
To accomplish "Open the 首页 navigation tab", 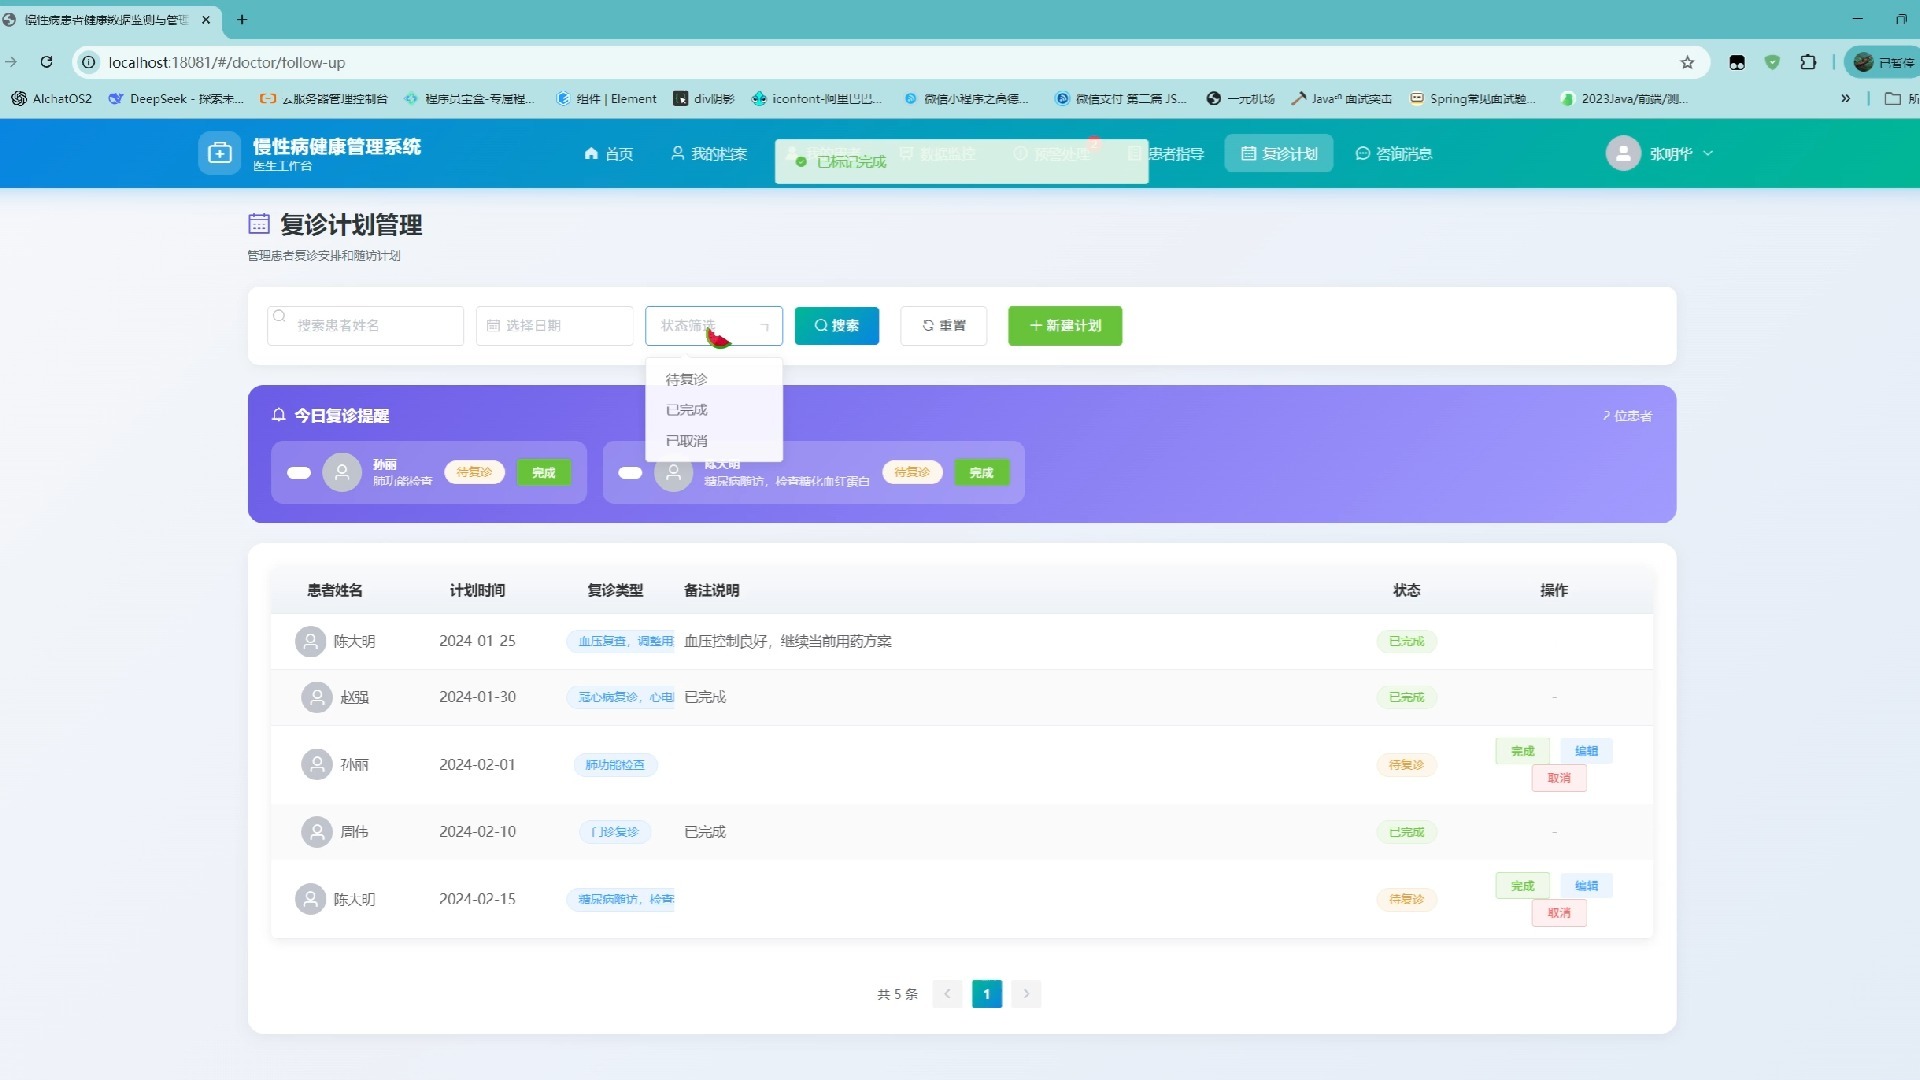I will click(x=608, y=153).
